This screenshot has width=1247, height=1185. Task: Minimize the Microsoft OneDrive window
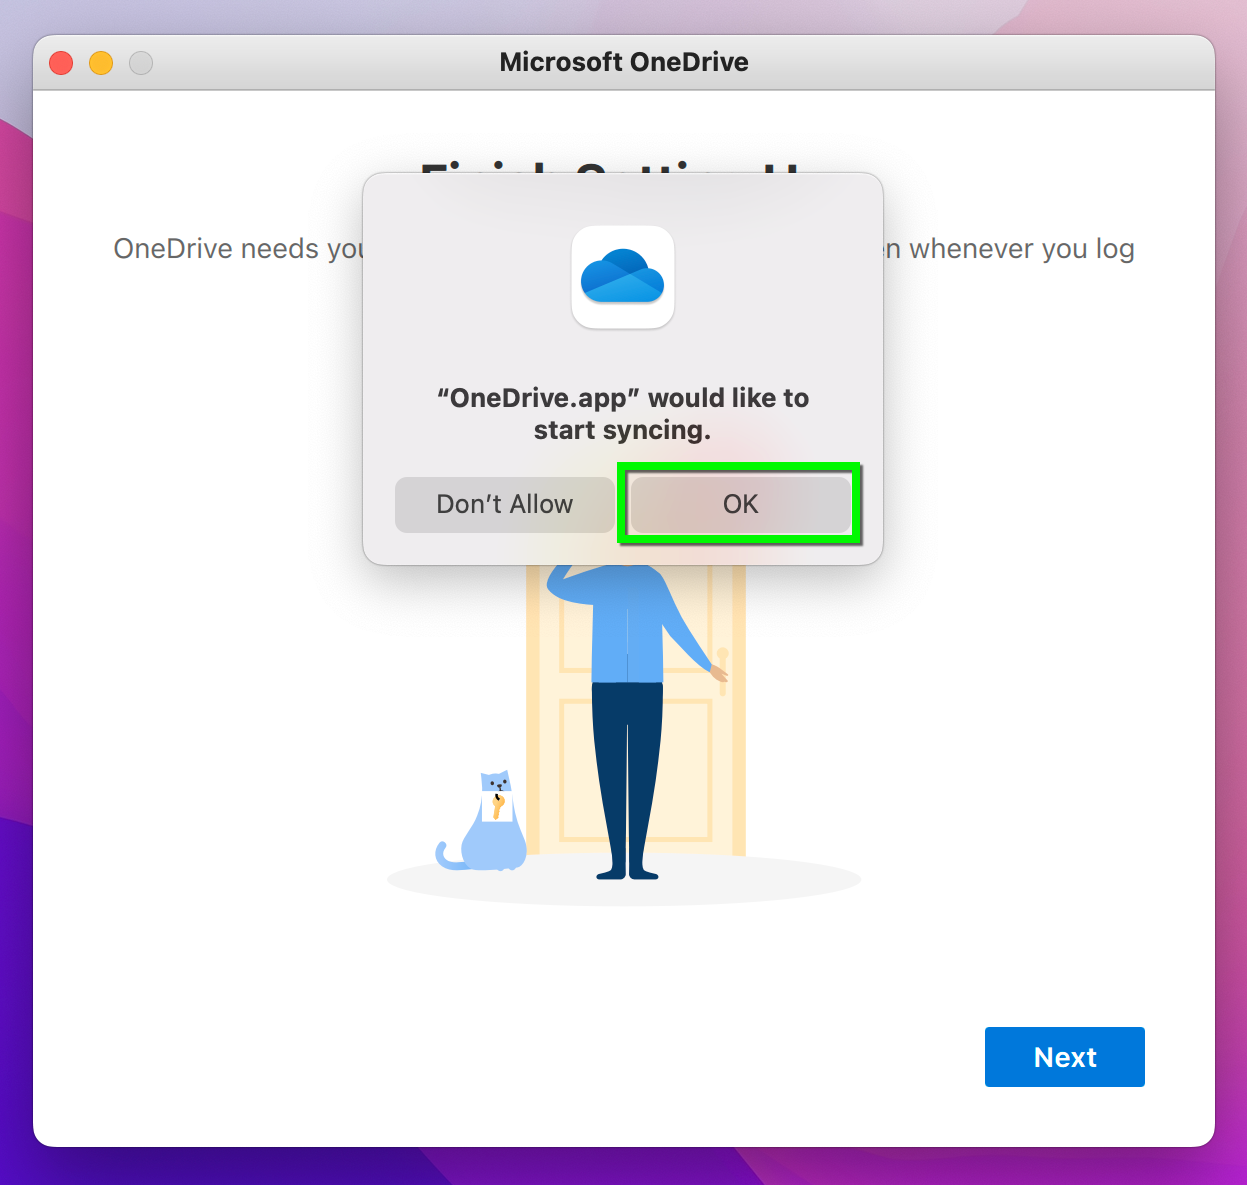click(101, 63)
